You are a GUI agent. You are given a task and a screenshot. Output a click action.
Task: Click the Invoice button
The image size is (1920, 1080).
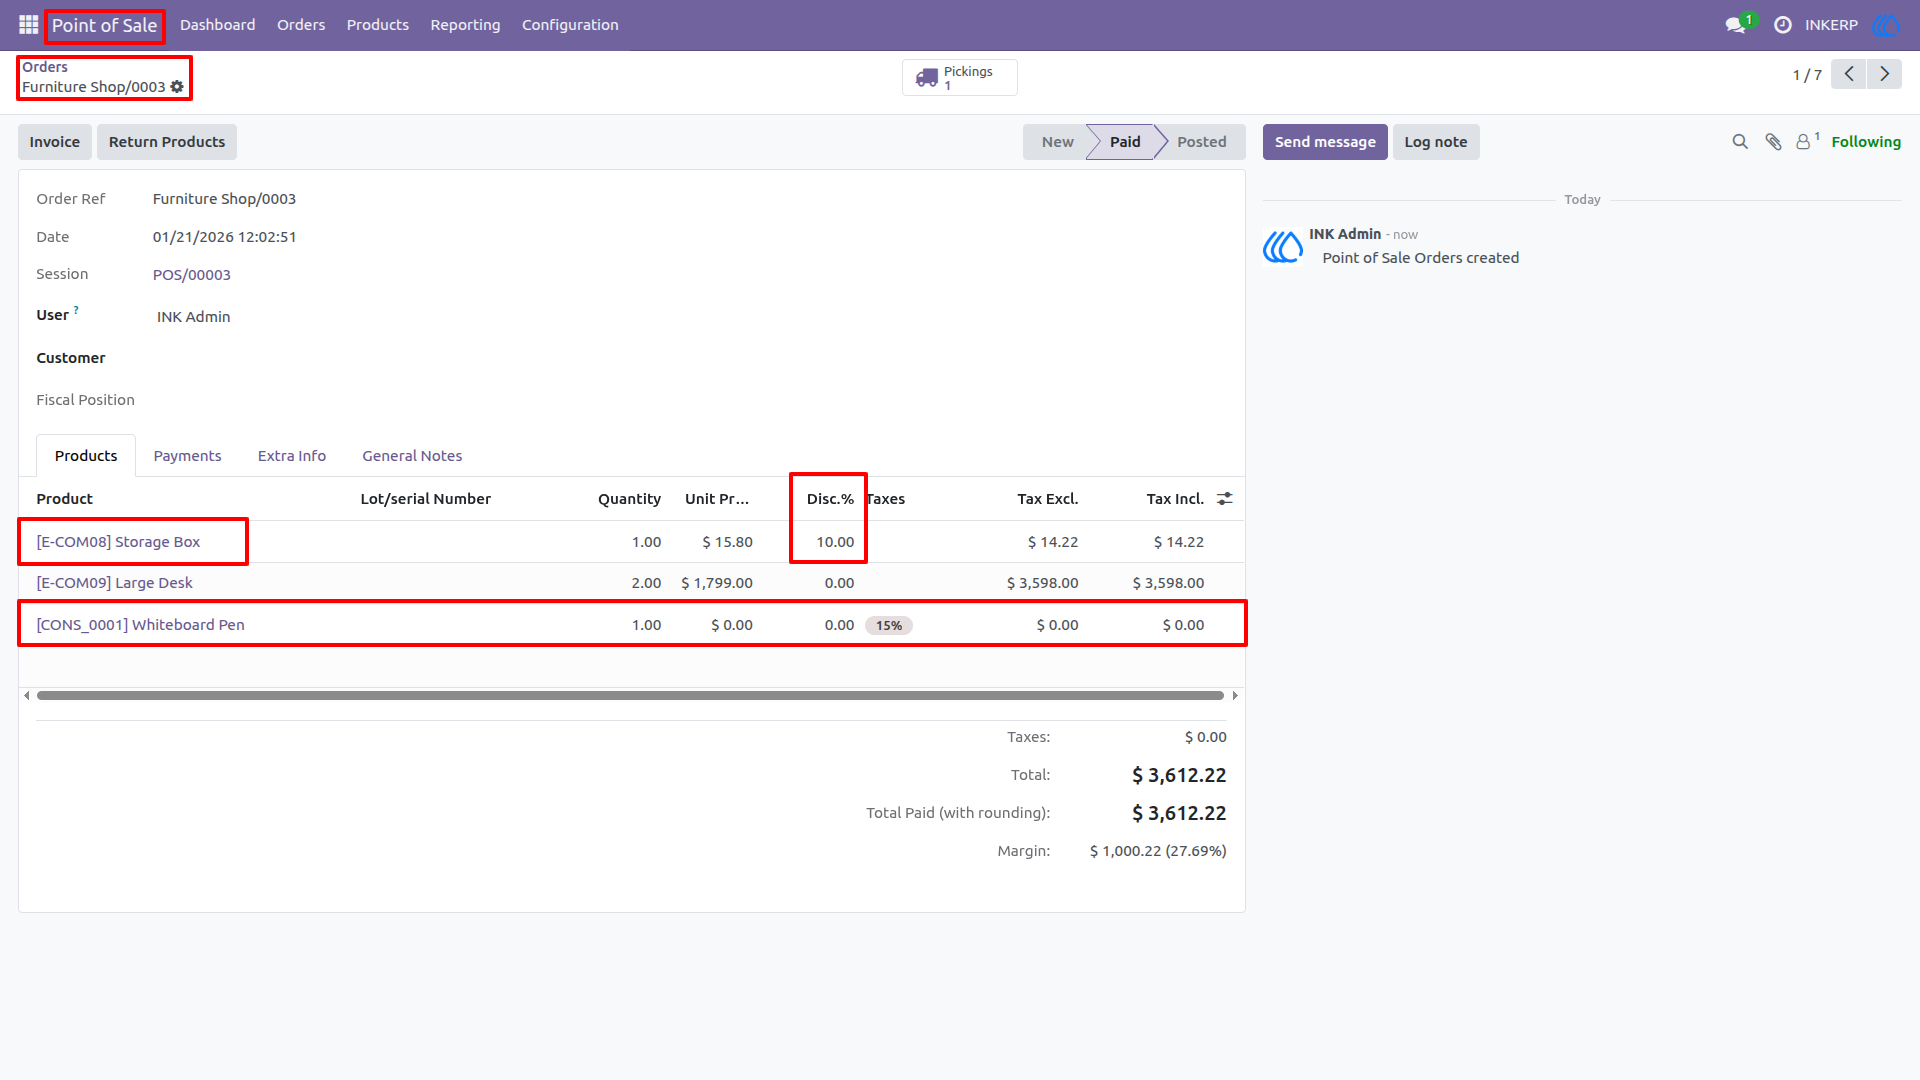(x=54, y=142)
